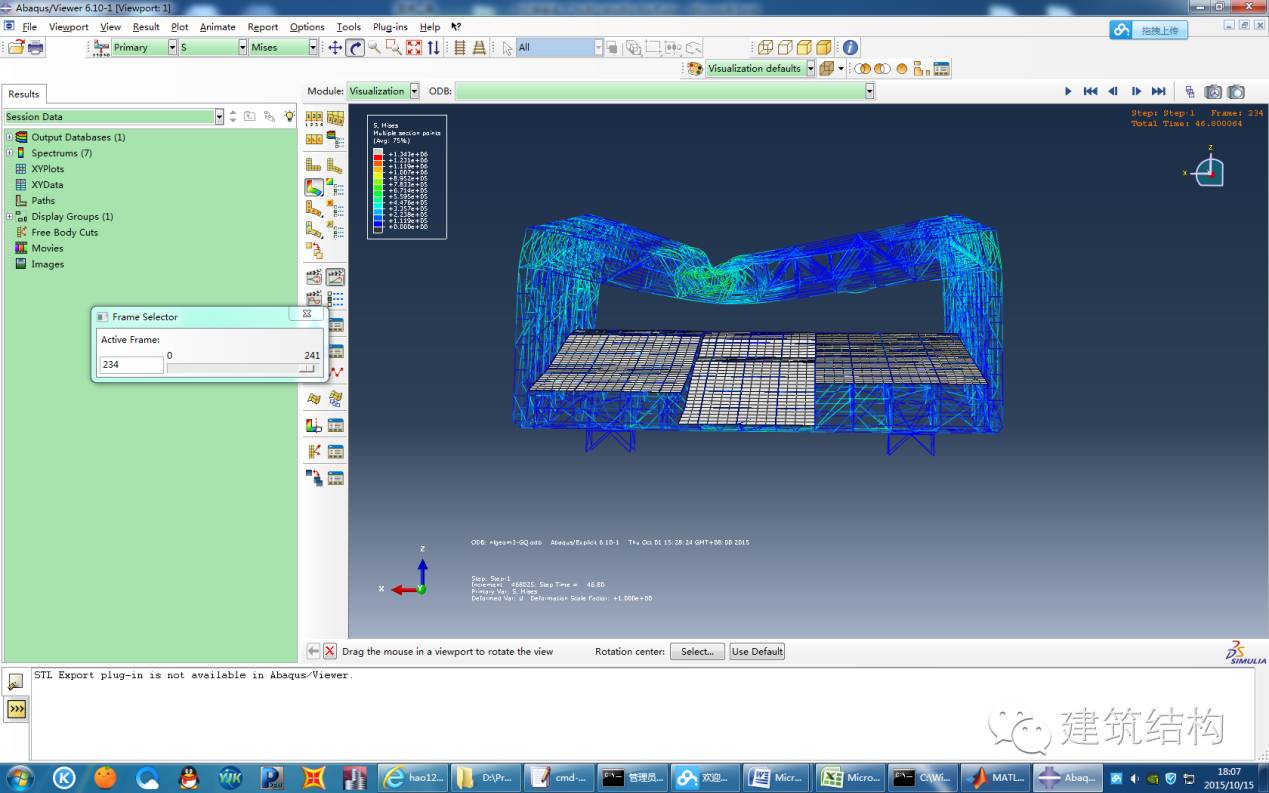Step to the previous frame
The height and width of the screenshot is (793, 1269).
[1113, 91]
